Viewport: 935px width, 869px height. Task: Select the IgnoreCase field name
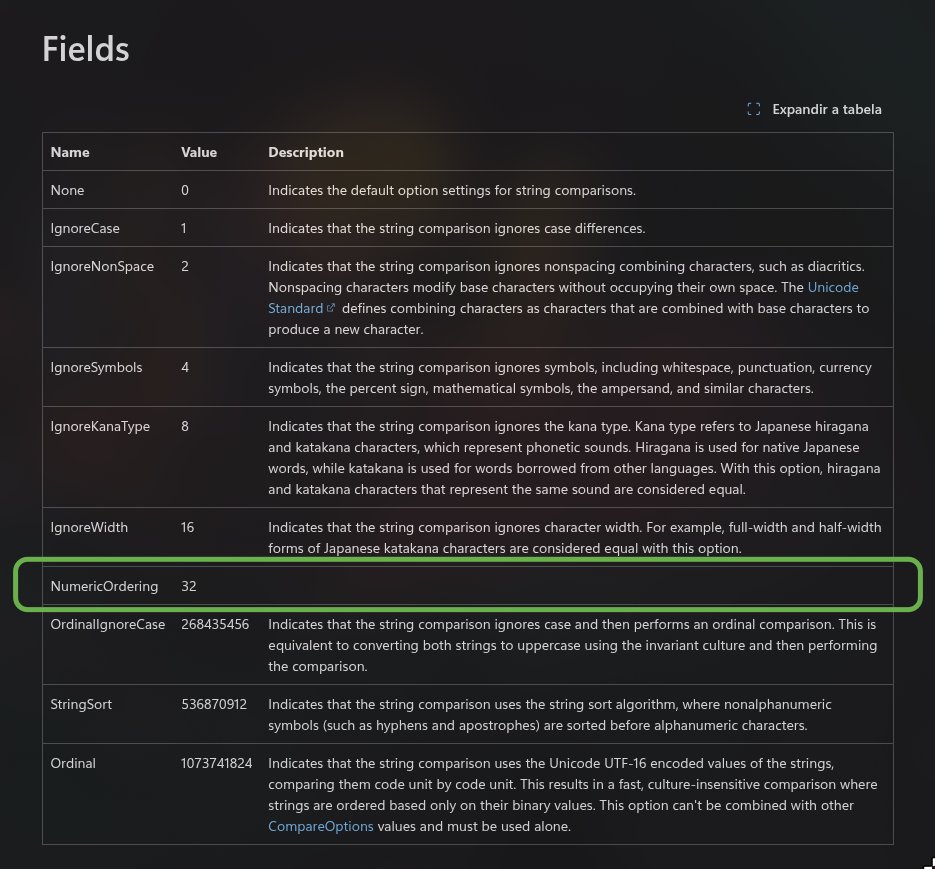(x=85, y=228)
